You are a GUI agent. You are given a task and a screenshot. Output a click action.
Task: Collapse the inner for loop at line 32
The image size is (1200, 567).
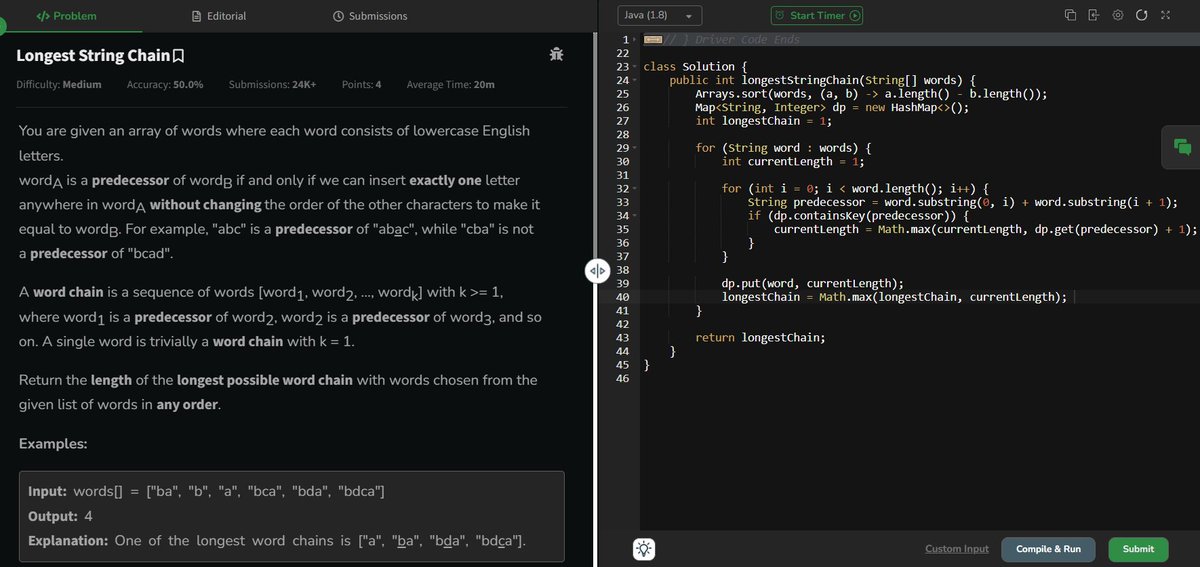(x=635, y=188)
